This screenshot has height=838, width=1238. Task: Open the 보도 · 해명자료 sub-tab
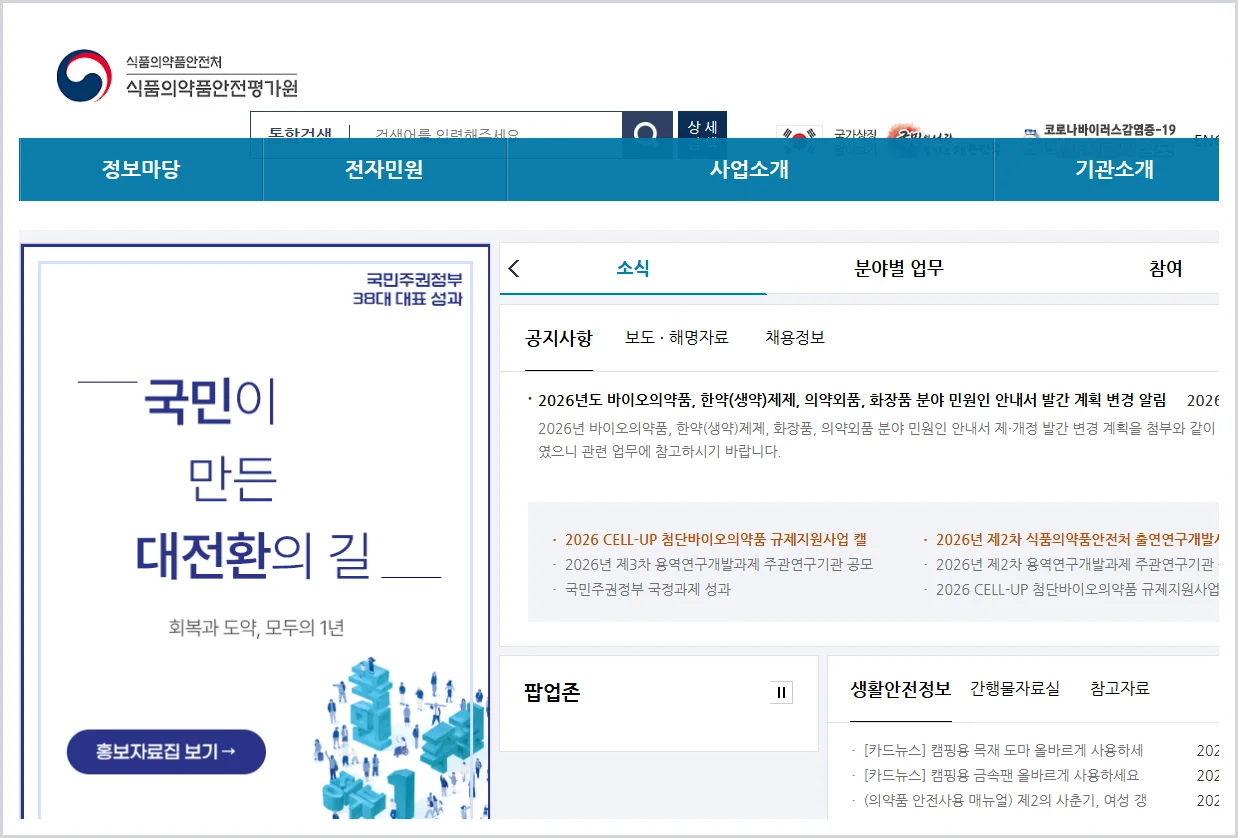(677, 338)
